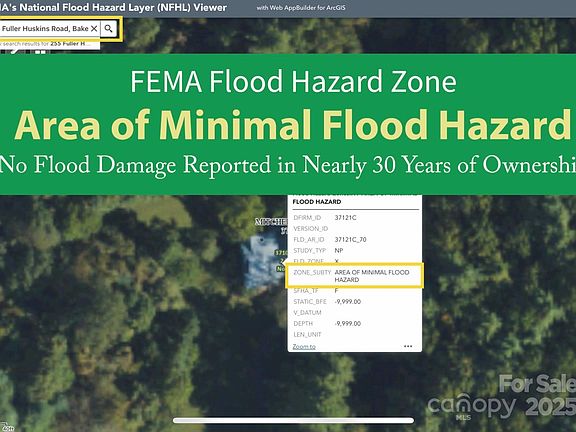Image resolution: width=576 pixels, height=432 pixels.
Task: Click the FLOOD HAZARD popup header
Action: click(317, 202)
